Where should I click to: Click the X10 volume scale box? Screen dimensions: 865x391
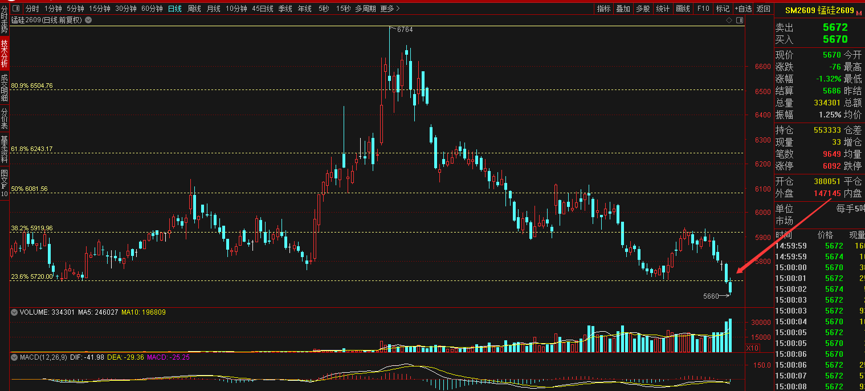pos(751,348)
